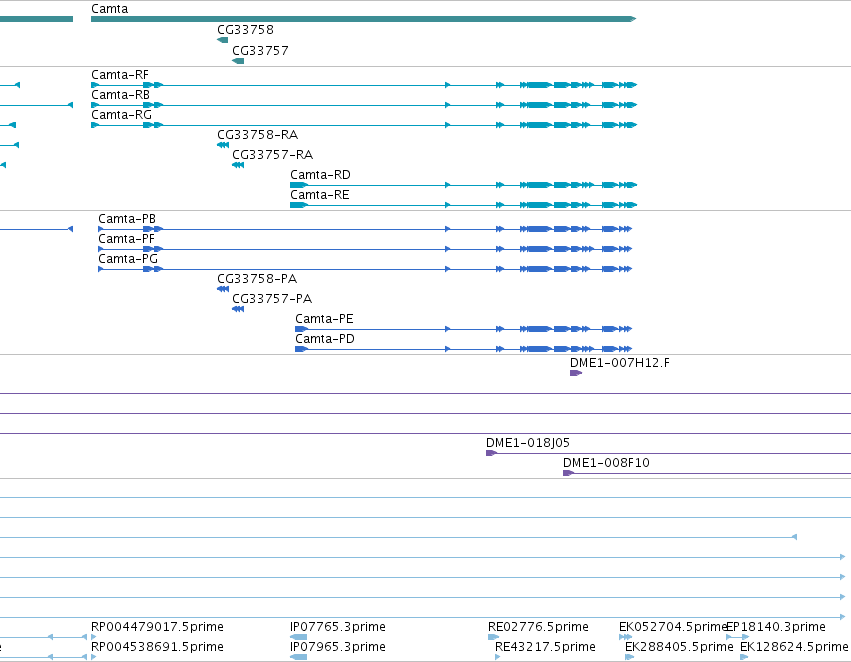Click the Camta-RD first exon block
Screen dimensions: 851x662
(299, 185)
